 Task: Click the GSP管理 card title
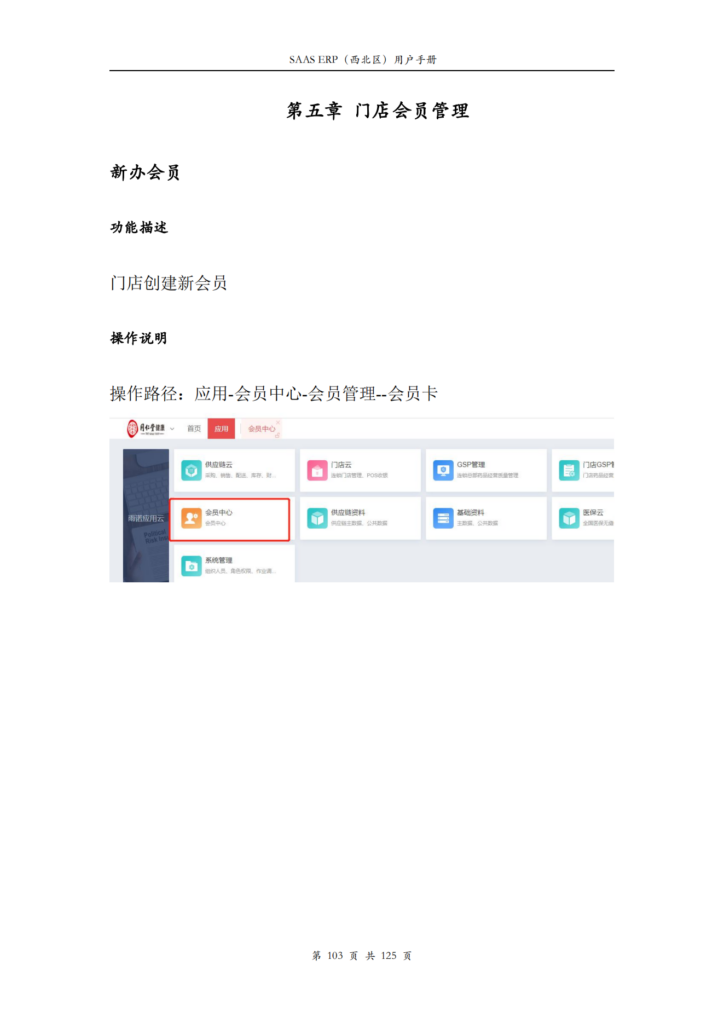click(471, 465)
